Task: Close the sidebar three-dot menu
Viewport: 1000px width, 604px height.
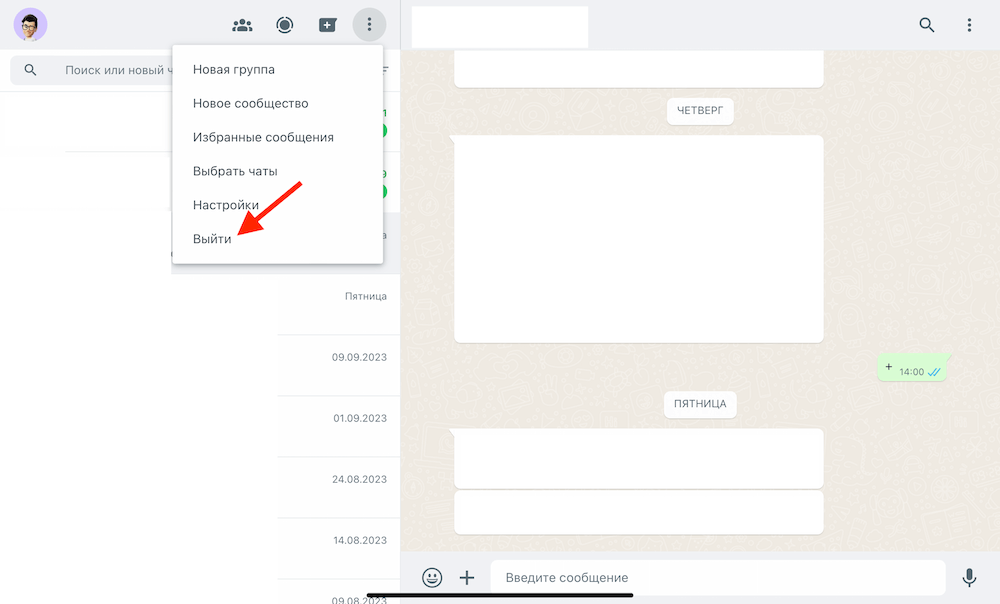Action: click(369, 25)
